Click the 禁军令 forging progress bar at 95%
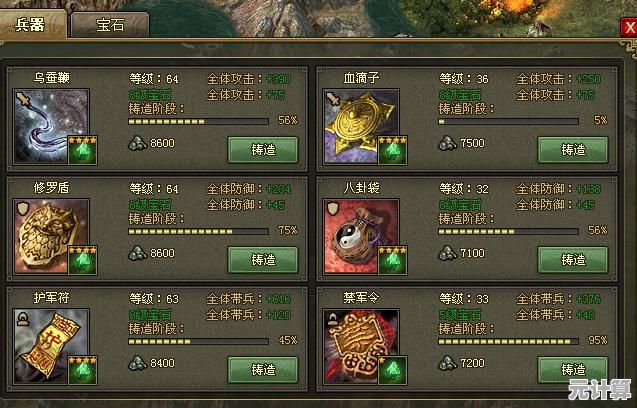 click(508, 341)
